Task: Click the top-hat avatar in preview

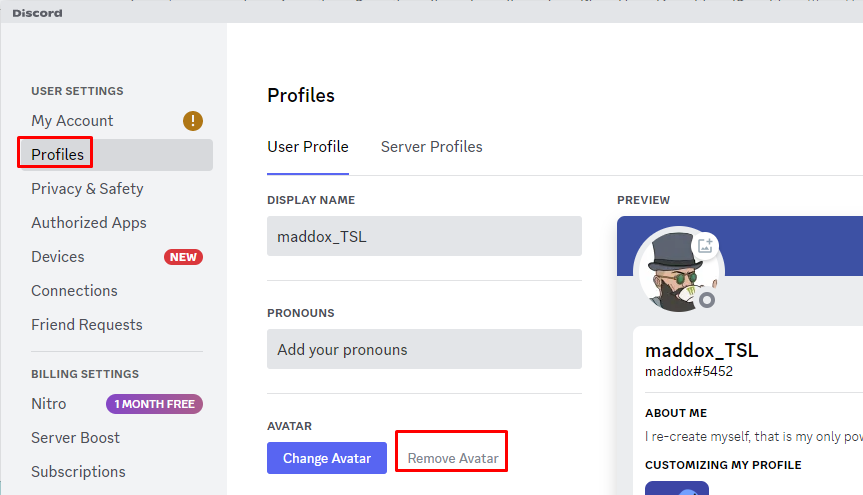Action: tap(679, 271)
